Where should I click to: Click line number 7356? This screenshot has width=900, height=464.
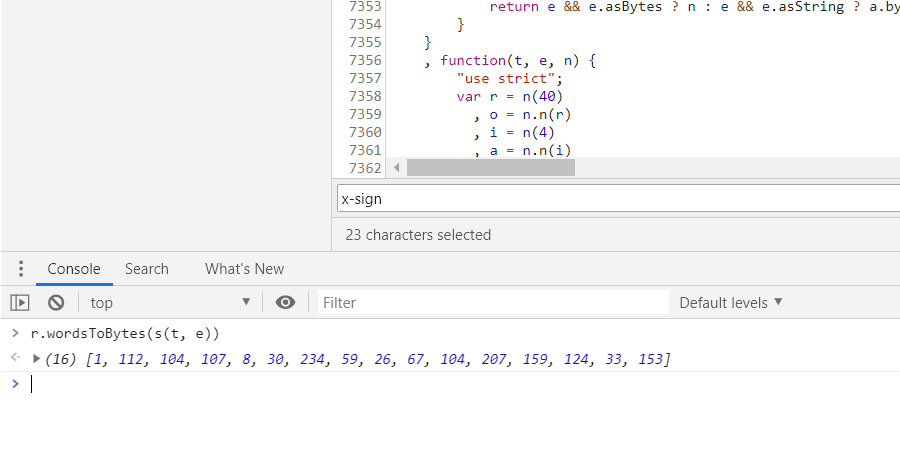[x=365, y=60]
